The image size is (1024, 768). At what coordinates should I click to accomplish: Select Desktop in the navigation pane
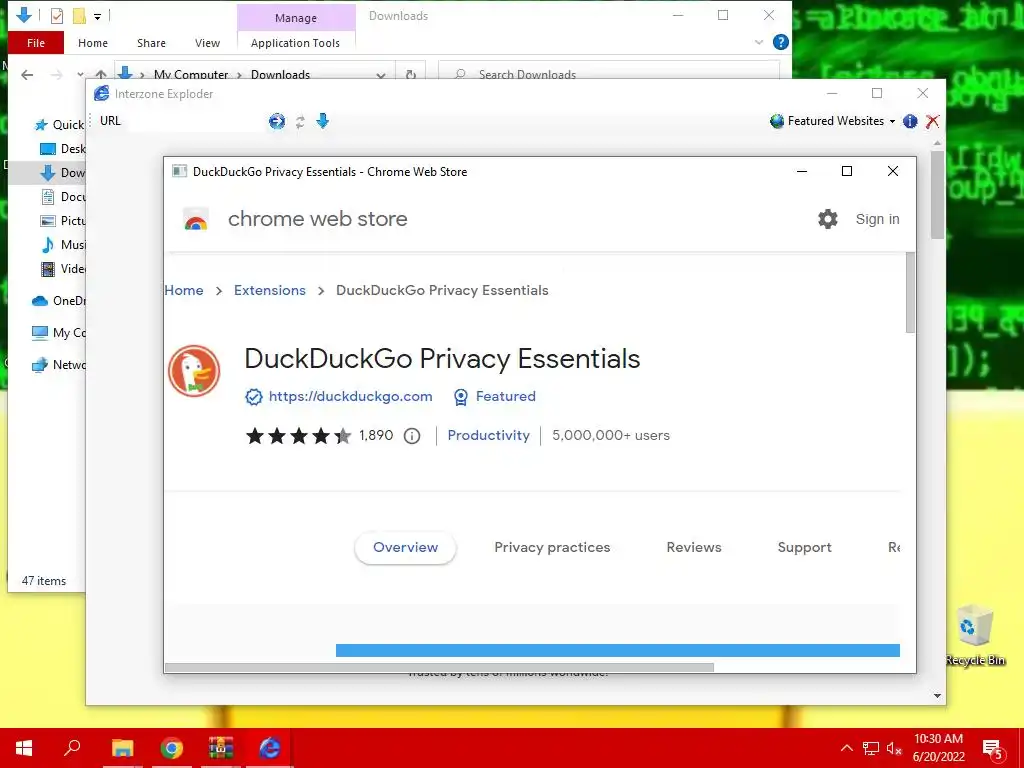(63, 149)
